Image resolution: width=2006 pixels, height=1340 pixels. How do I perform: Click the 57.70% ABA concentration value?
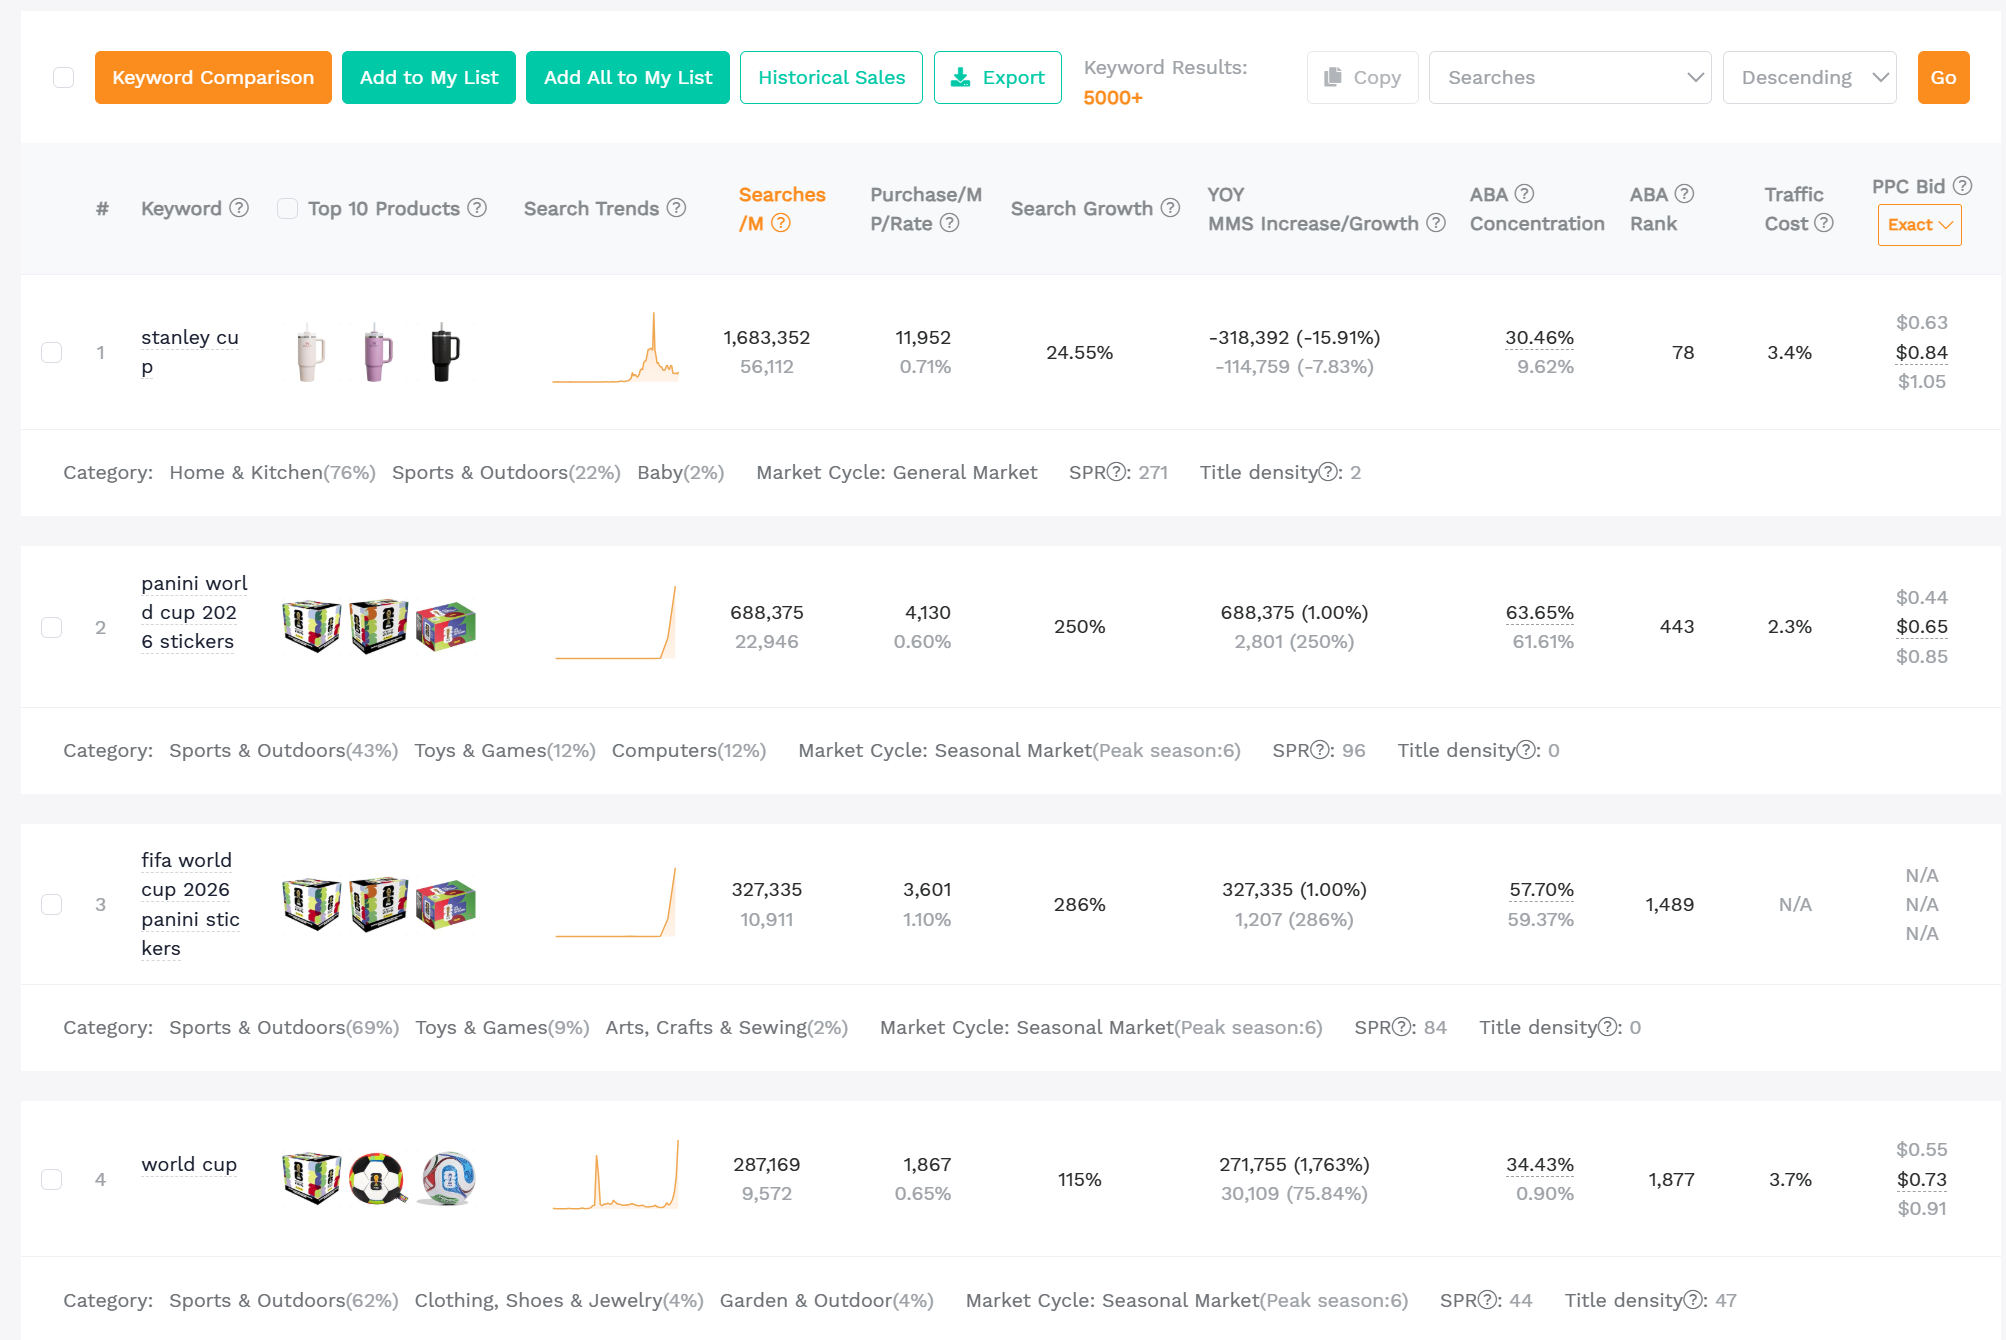click(1541, 889)
